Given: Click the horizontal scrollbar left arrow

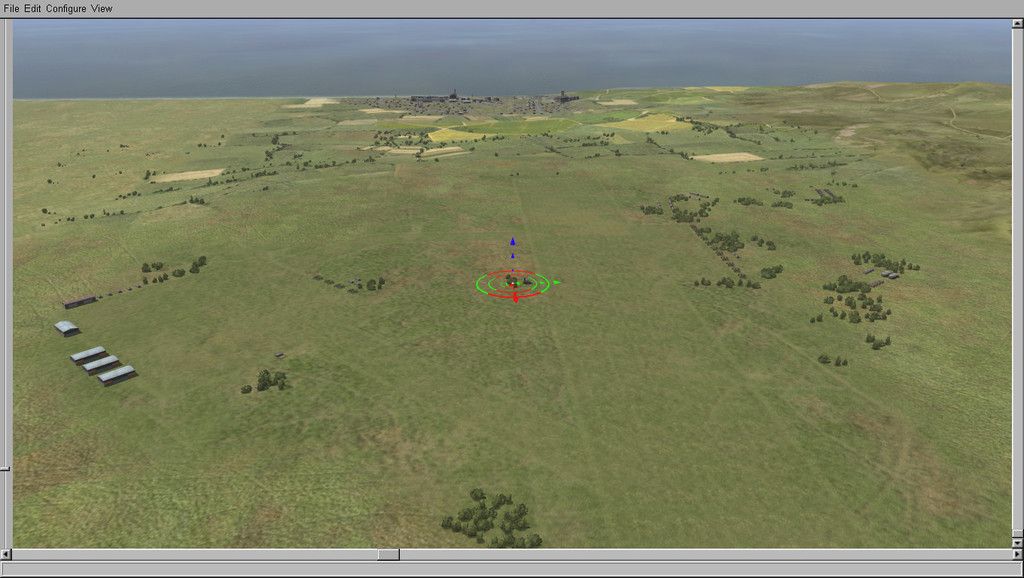Looking at the screenshot, I should coord(6,554).
